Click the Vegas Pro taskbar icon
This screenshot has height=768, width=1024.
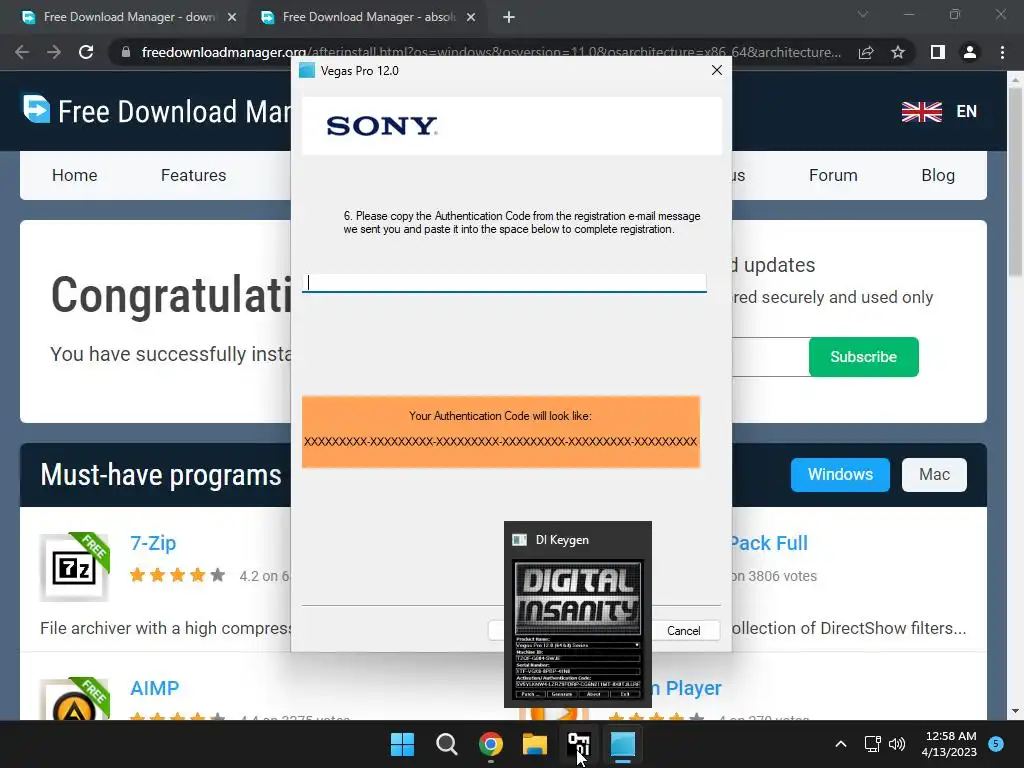622,744
